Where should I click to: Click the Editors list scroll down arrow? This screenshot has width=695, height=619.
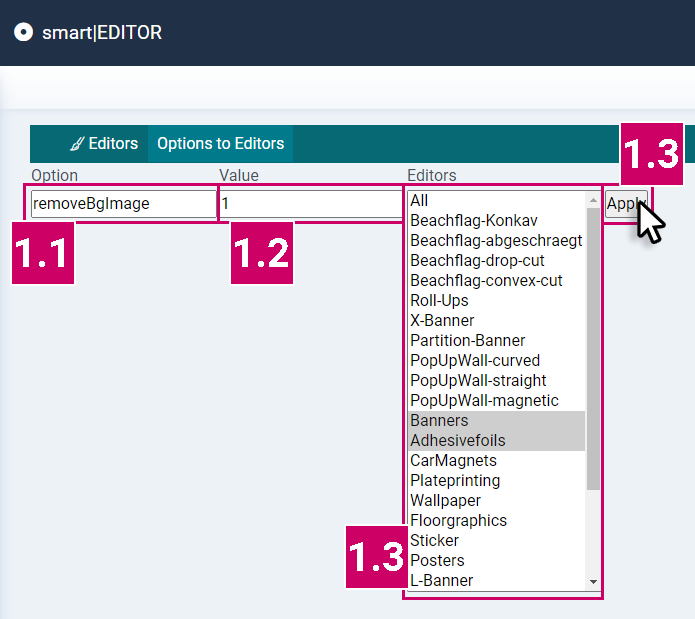click(x=593, y=582)
